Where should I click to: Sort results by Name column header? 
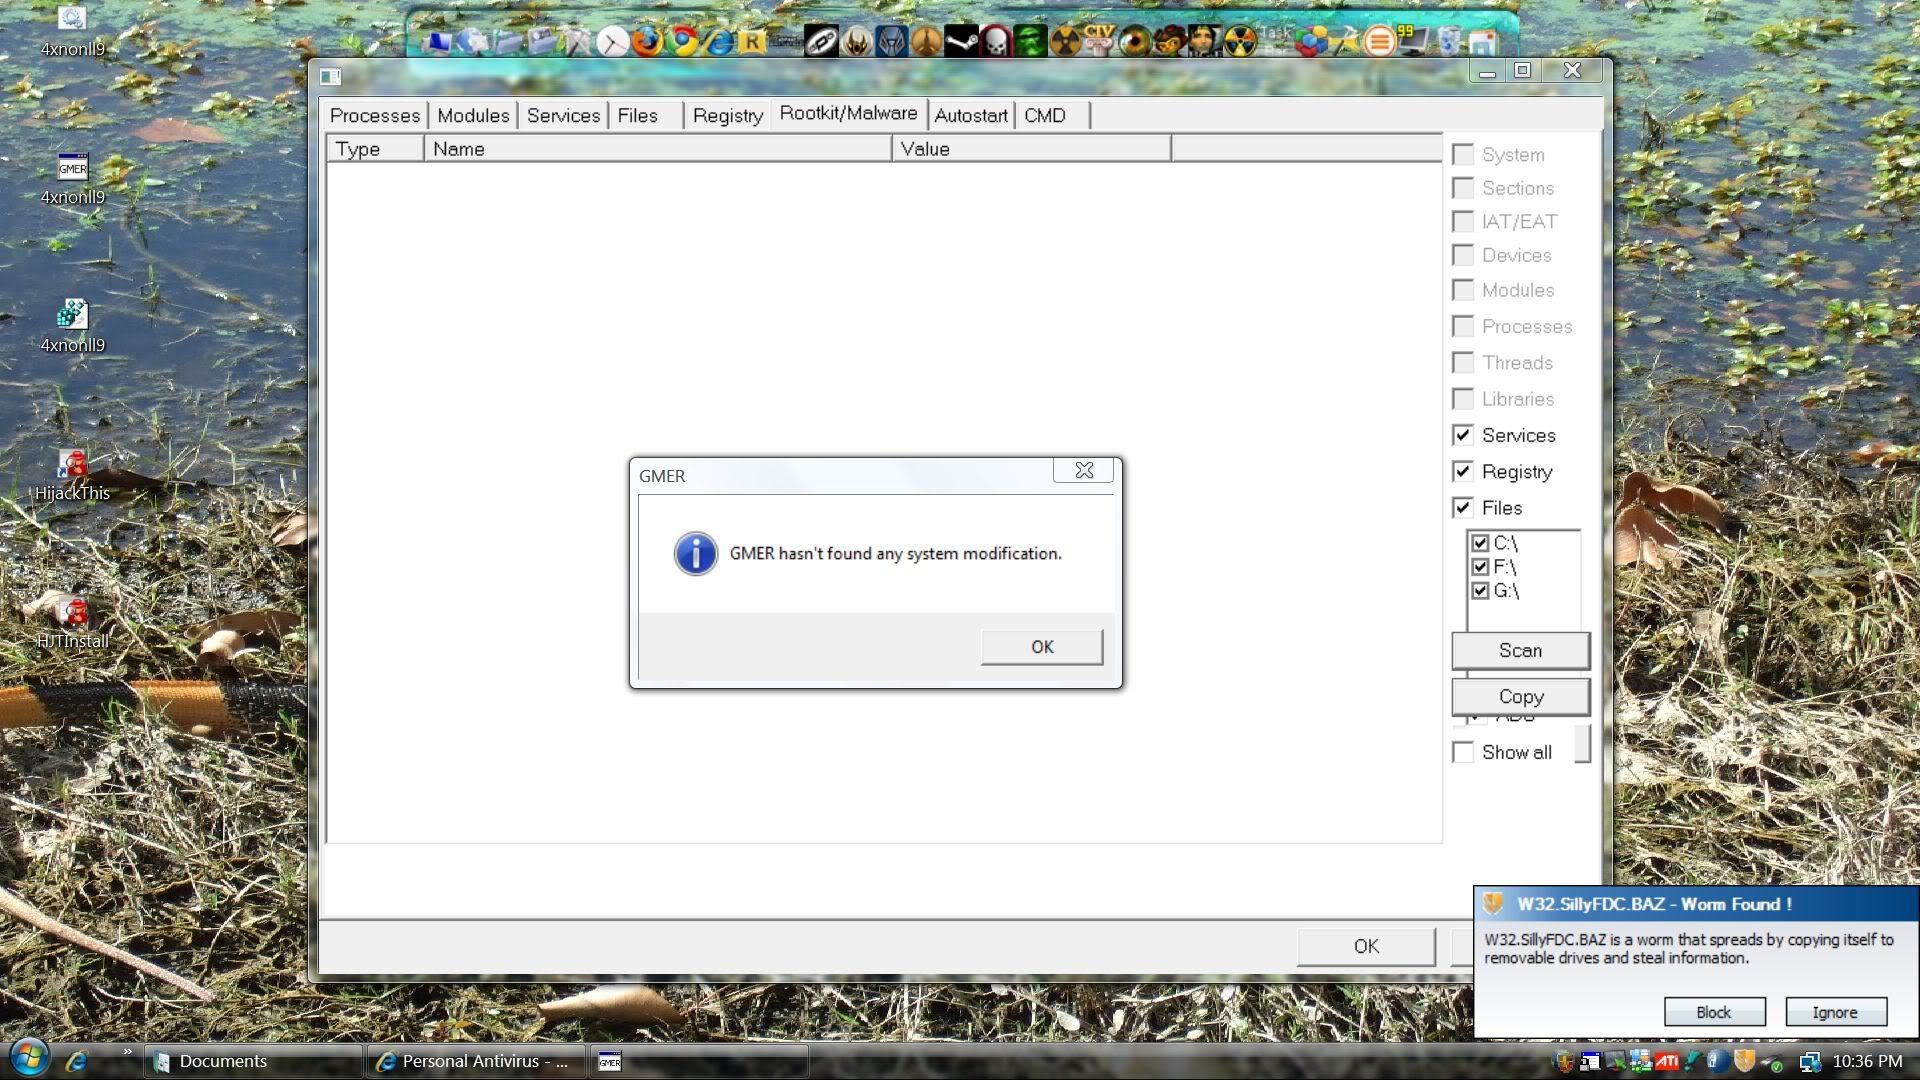pyautogui.click(x=658, y=149)
